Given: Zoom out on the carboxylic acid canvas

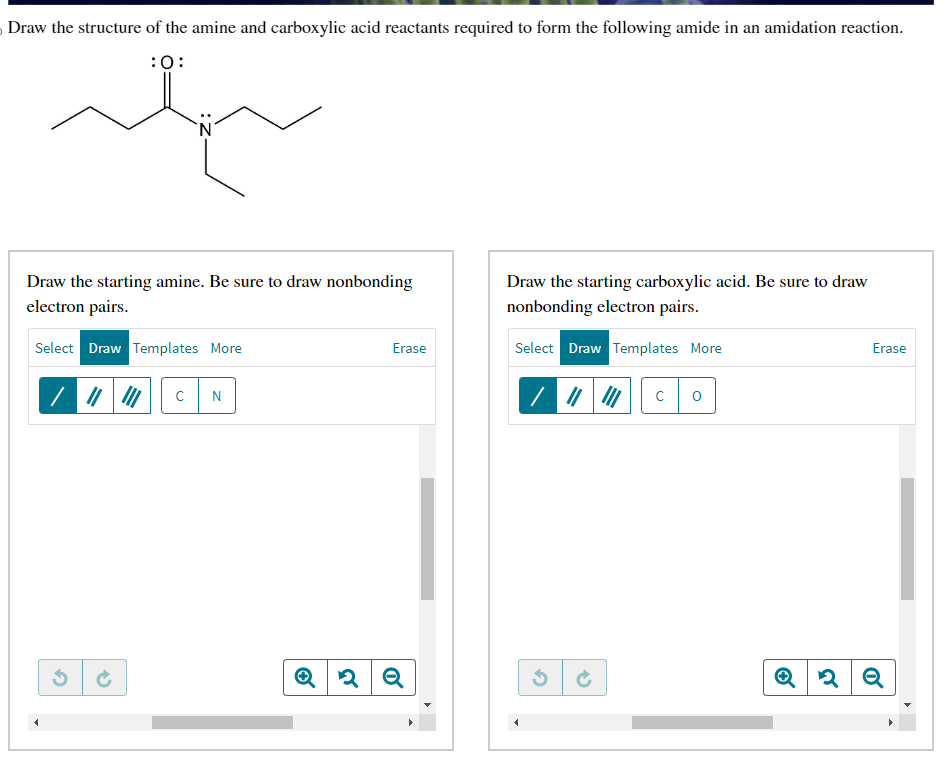Looking at the screenshot, I should pos(873,677).
